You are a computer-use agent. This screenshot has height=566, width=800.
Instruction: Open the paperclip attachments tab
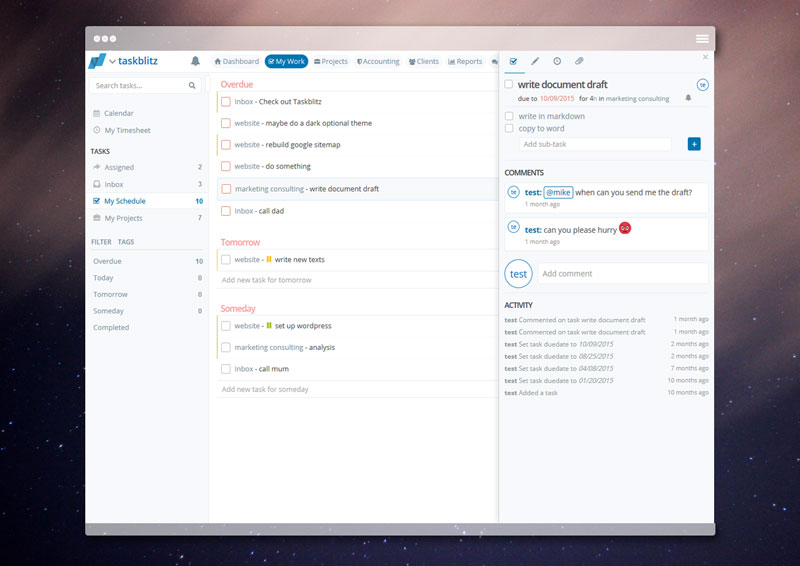(579, 61)
